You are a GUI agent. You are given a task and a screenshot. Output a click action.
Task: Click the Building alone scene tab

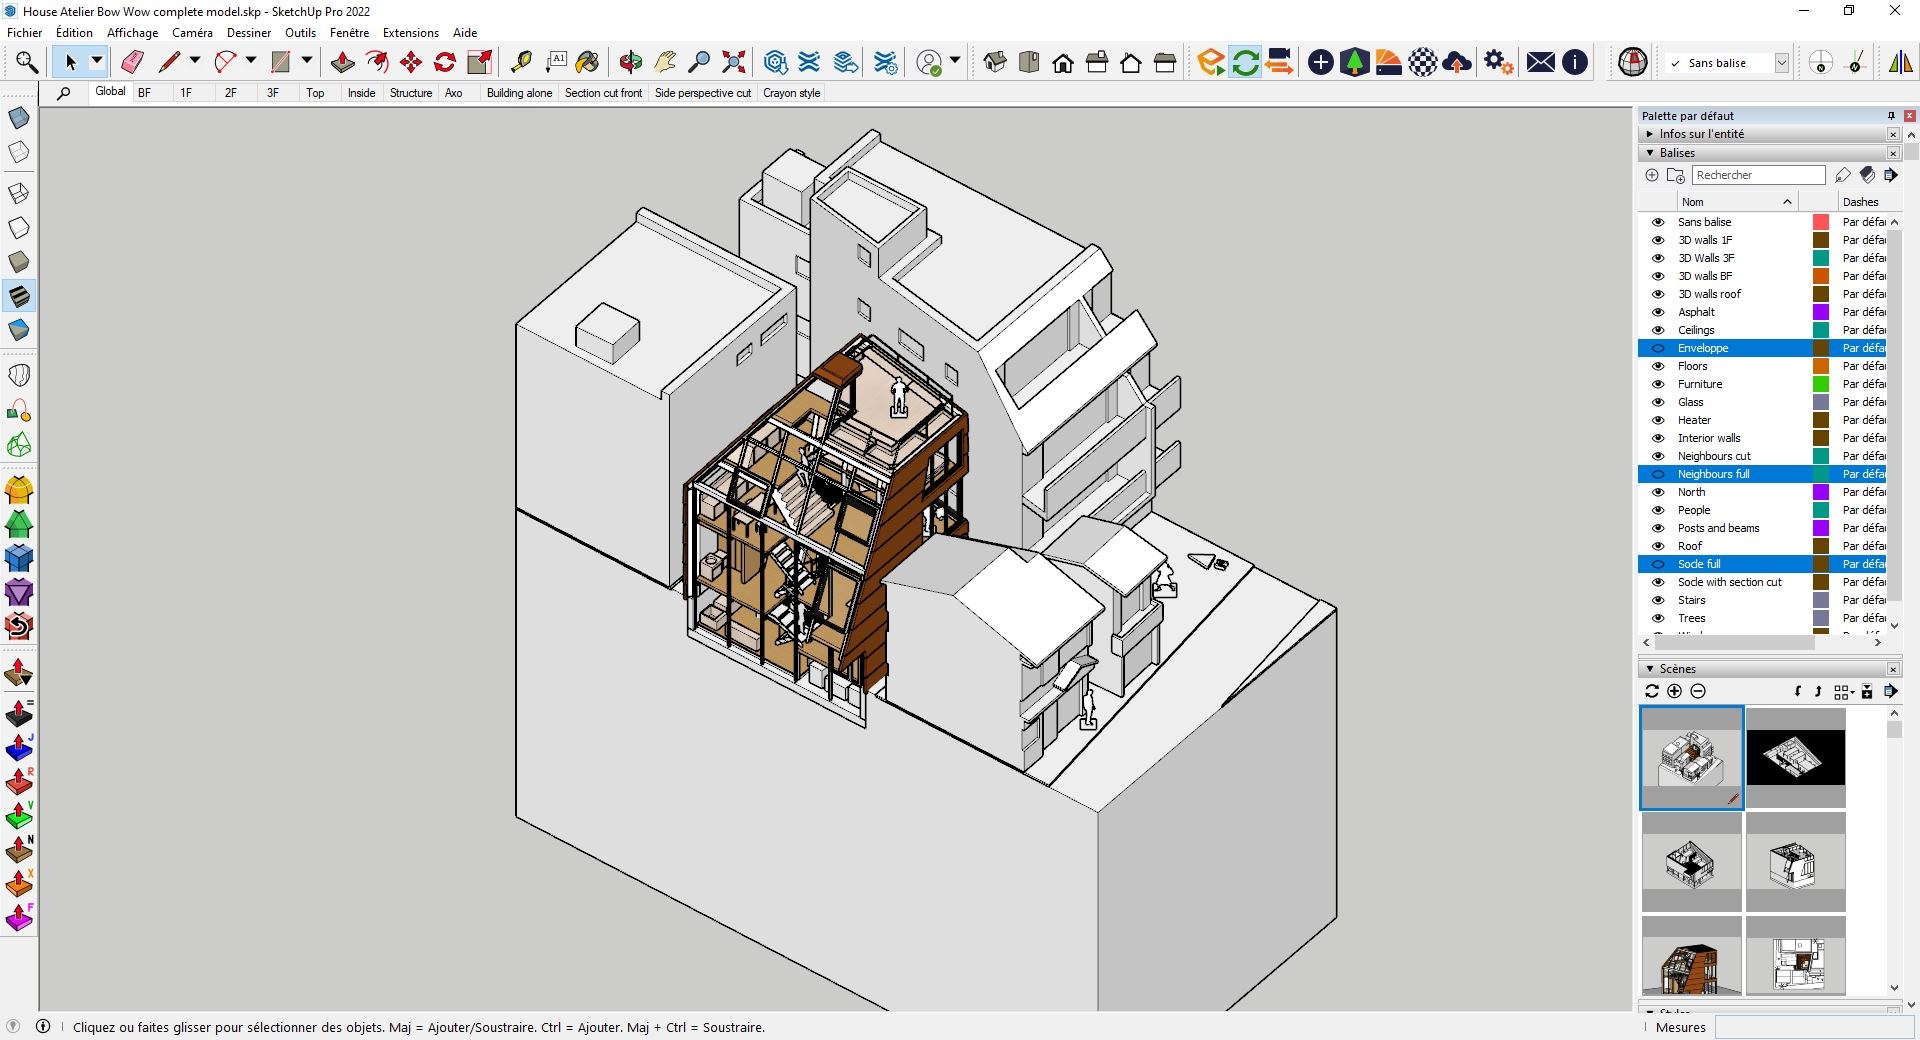[x=519, y=93]
